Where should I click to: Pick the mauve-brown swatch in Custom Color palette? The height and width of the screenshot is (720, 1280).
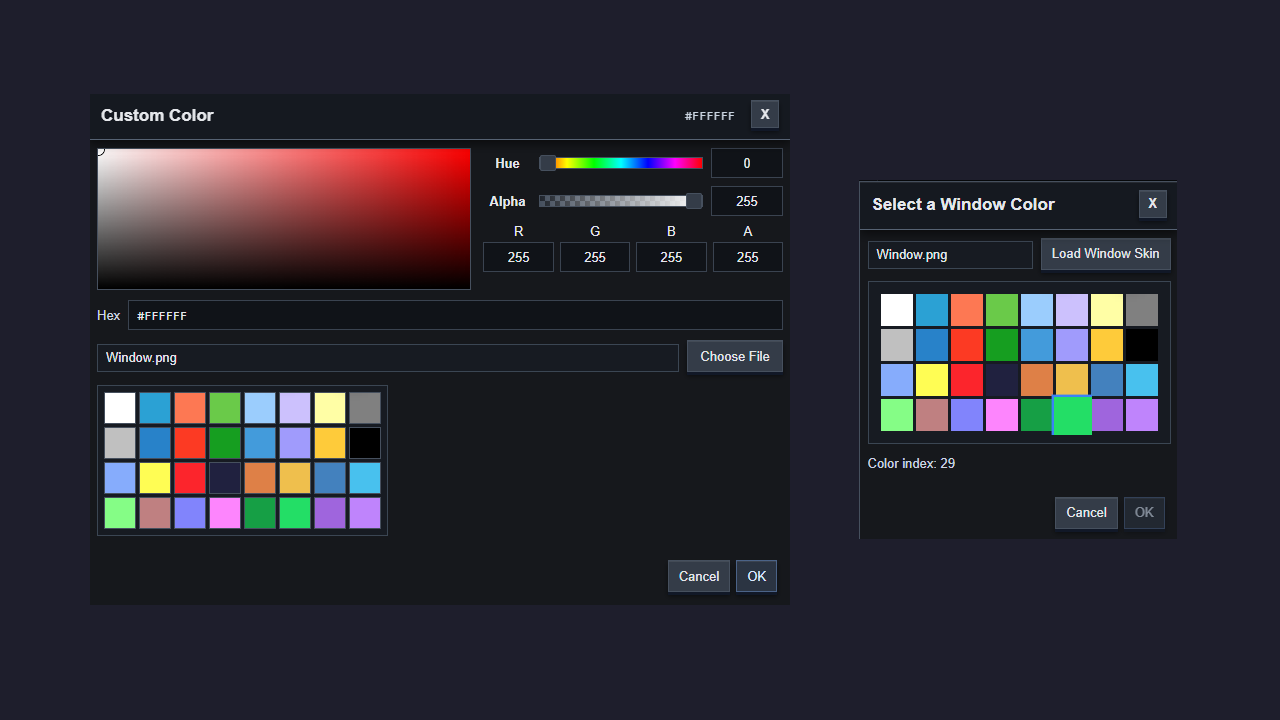point(155,513)
